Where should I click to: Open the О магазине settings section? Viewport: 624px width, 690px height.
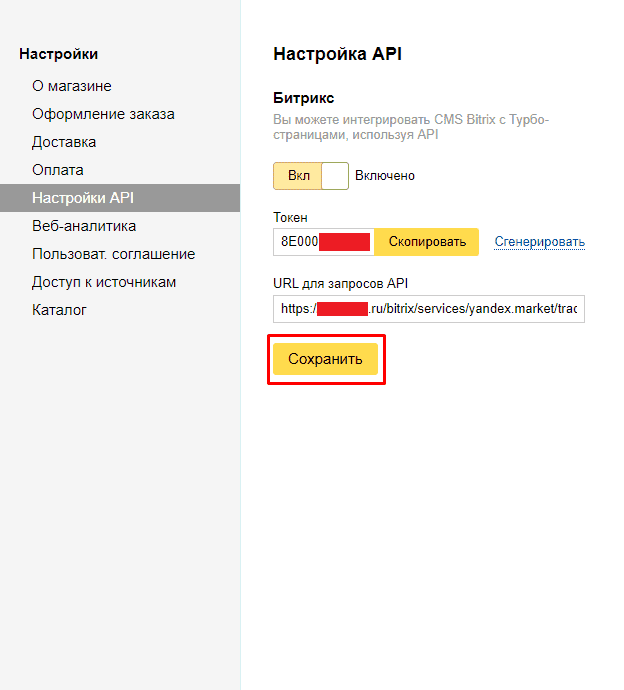tap(72, 86)
